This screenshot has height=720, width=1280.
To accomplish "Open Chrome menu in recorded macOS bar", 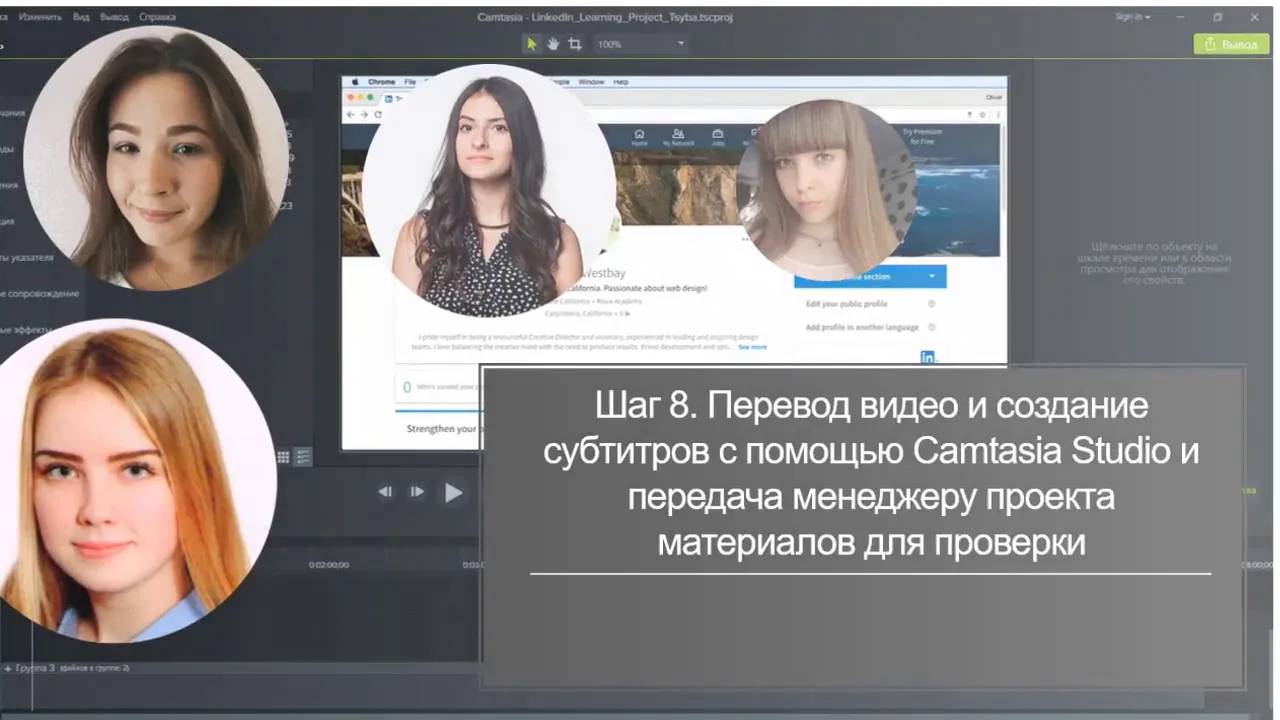I will point(382,82).
